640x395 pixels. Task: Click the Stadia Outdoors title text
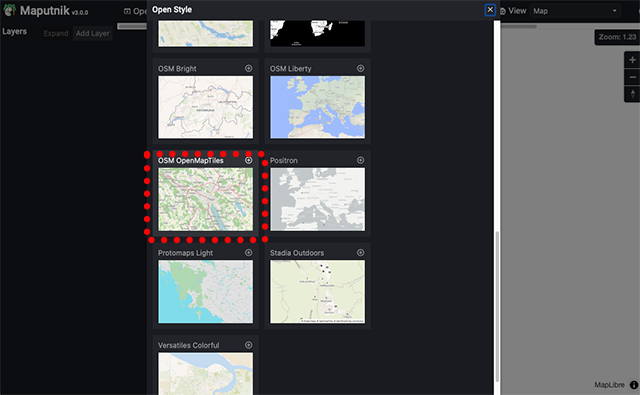(297, 253)
